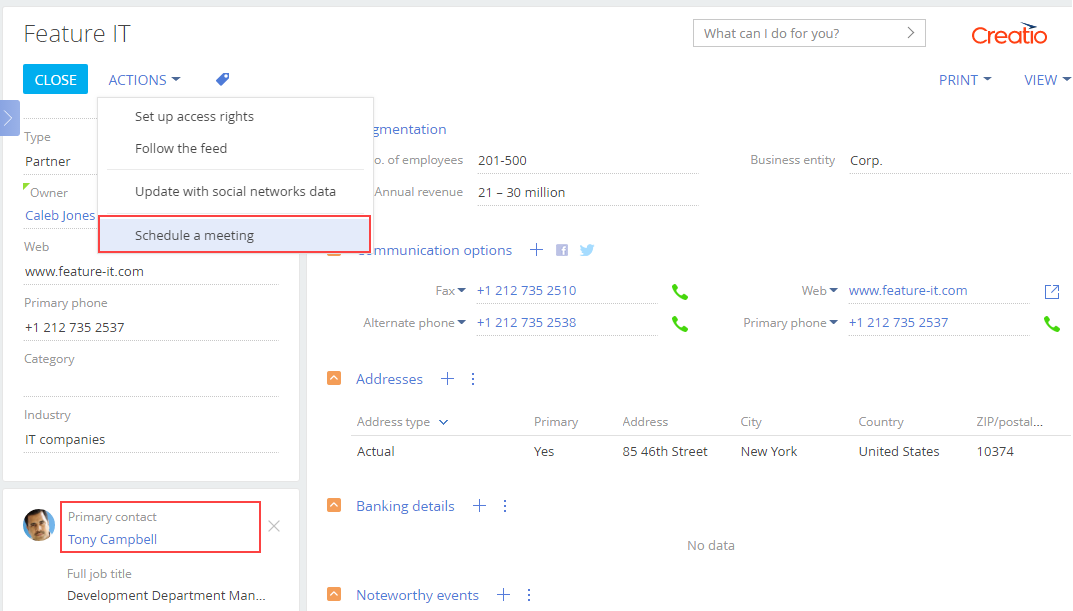Select Update with social networks data

(235, 192)
